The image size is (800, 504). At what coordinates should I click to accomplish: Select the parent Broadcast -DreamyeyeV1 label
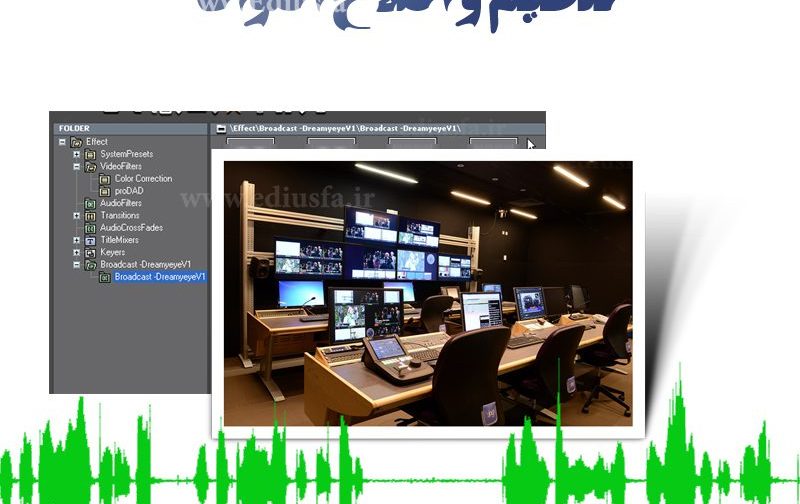[x=145, y=264]
